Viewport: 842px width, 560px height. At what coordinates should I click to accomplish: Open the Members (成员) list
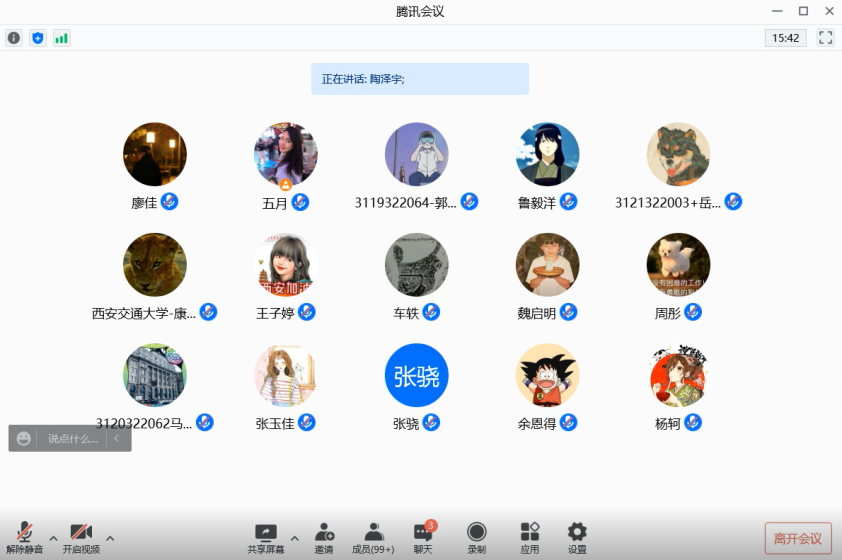(373, 538)
